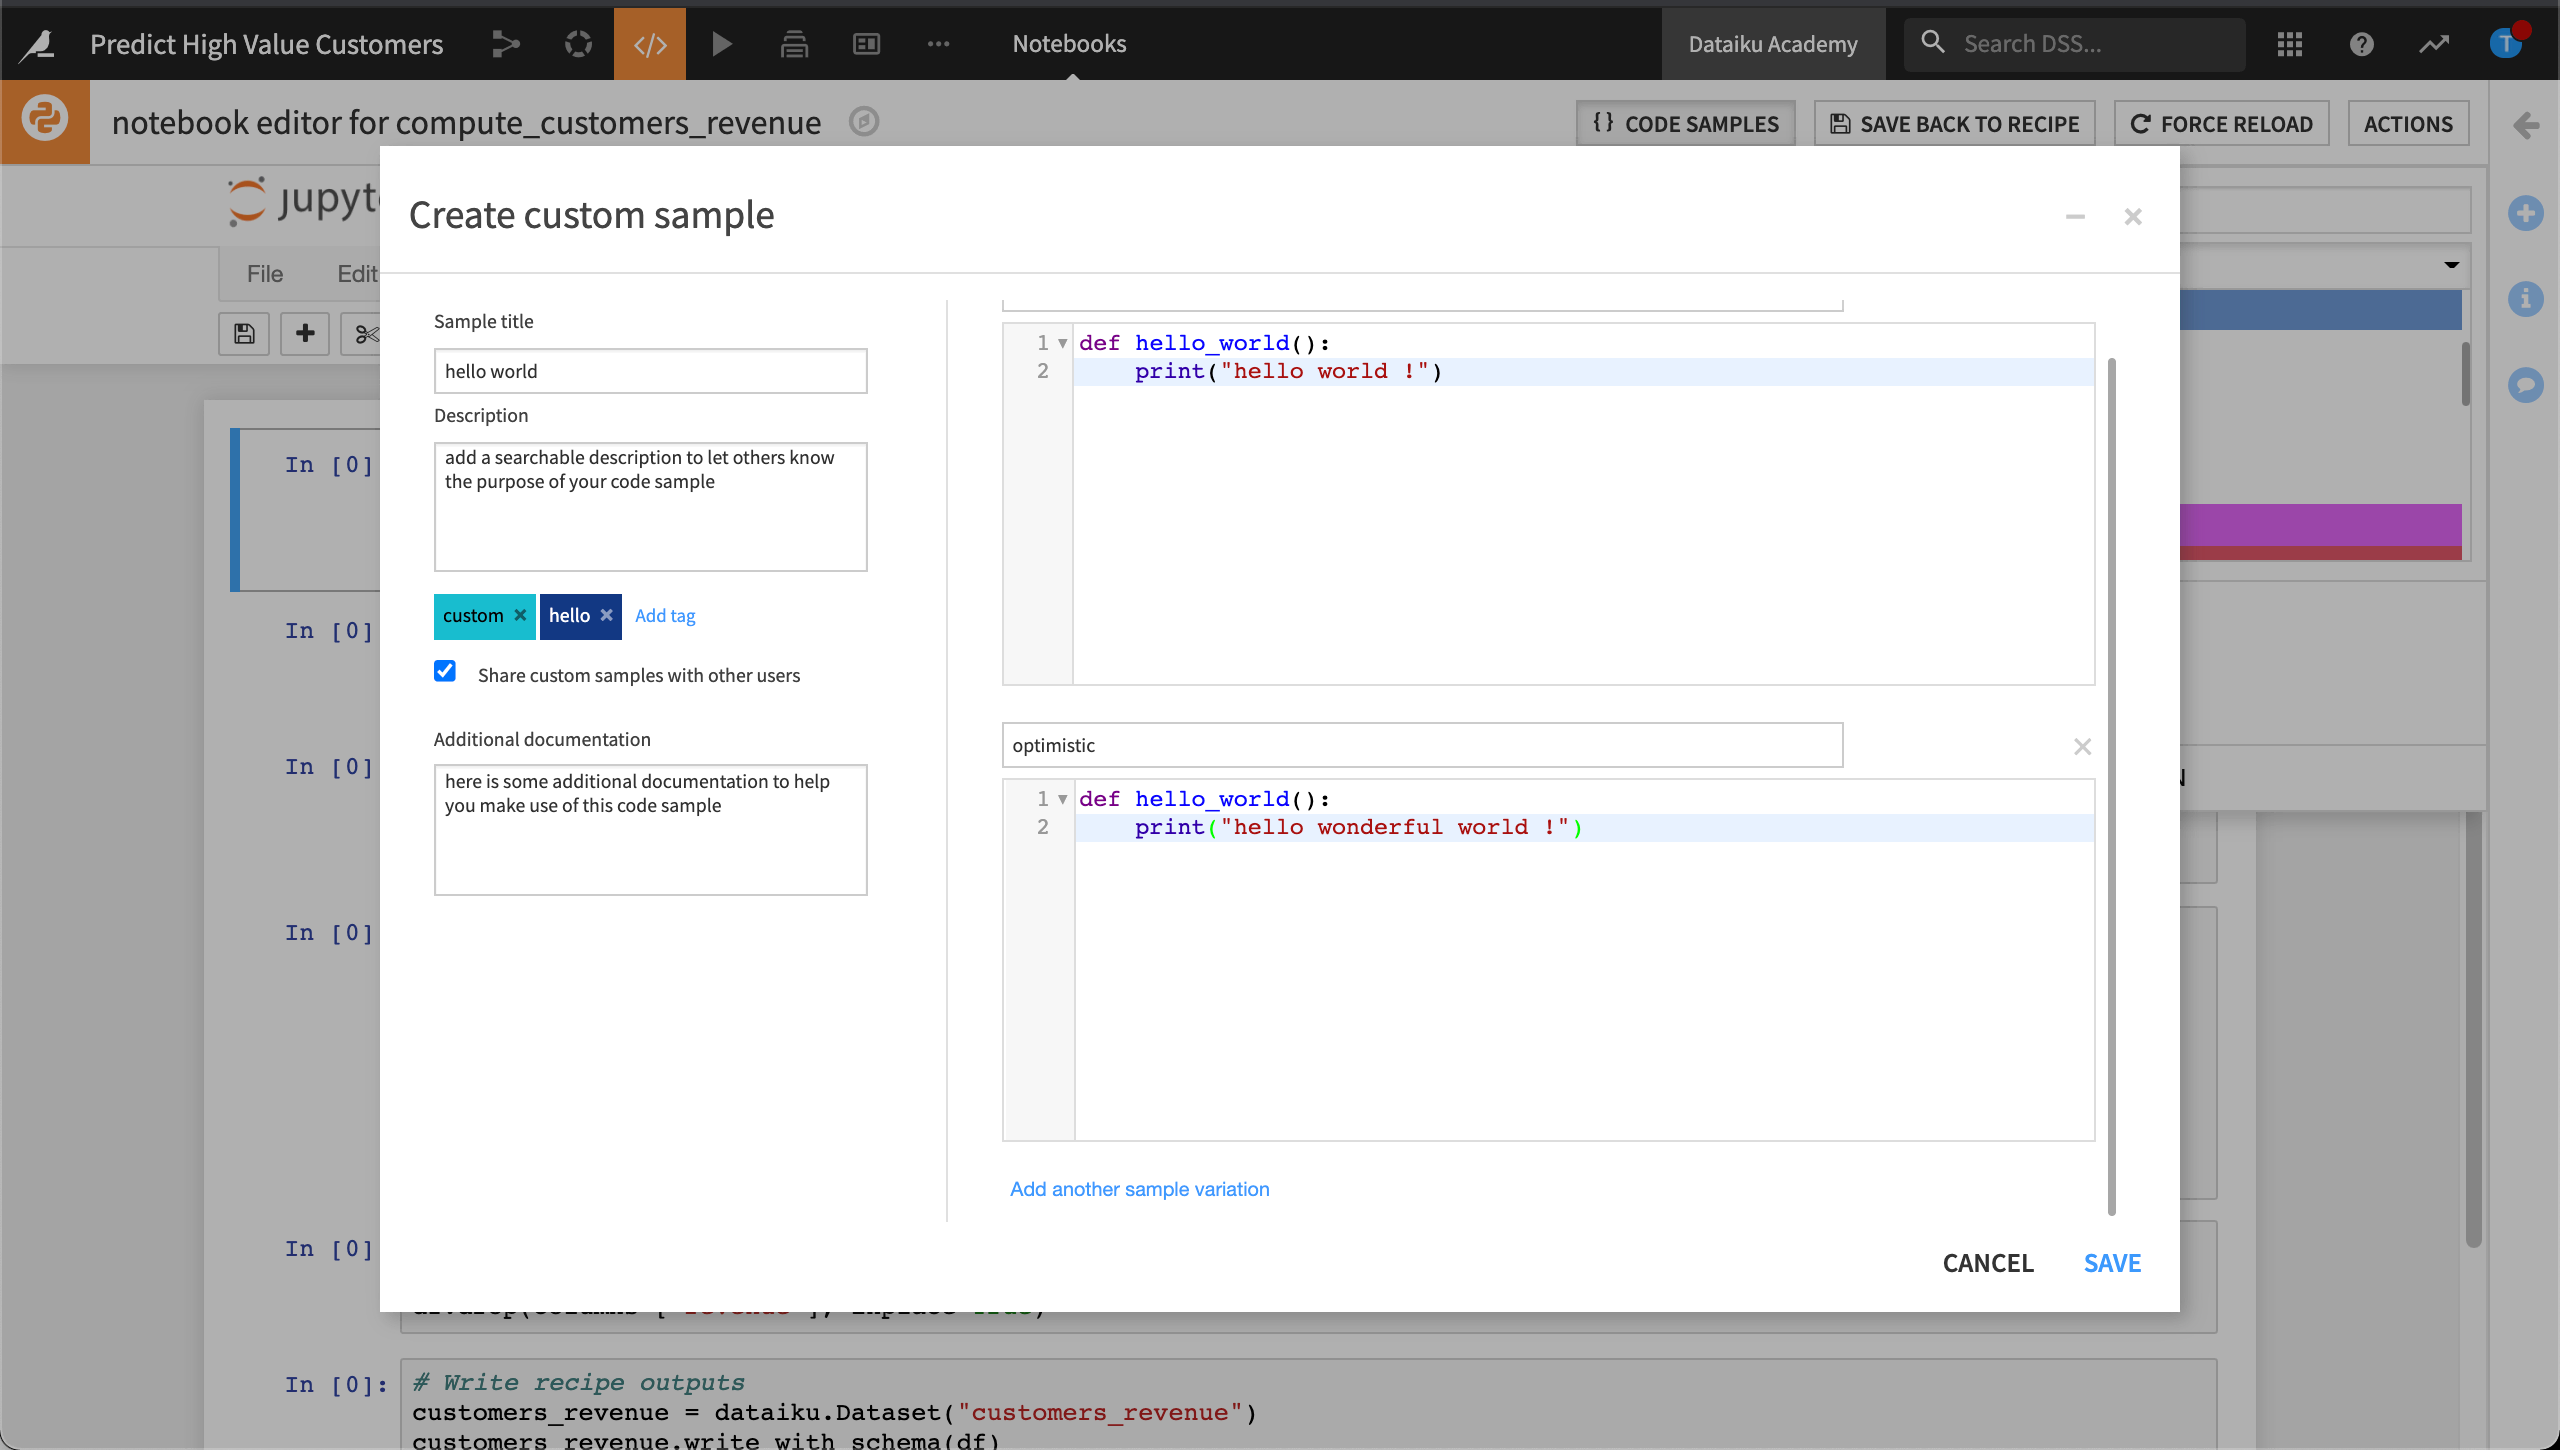
Task: Click the Grid/Apps icon in toolbar
Action: [2291, 44]
